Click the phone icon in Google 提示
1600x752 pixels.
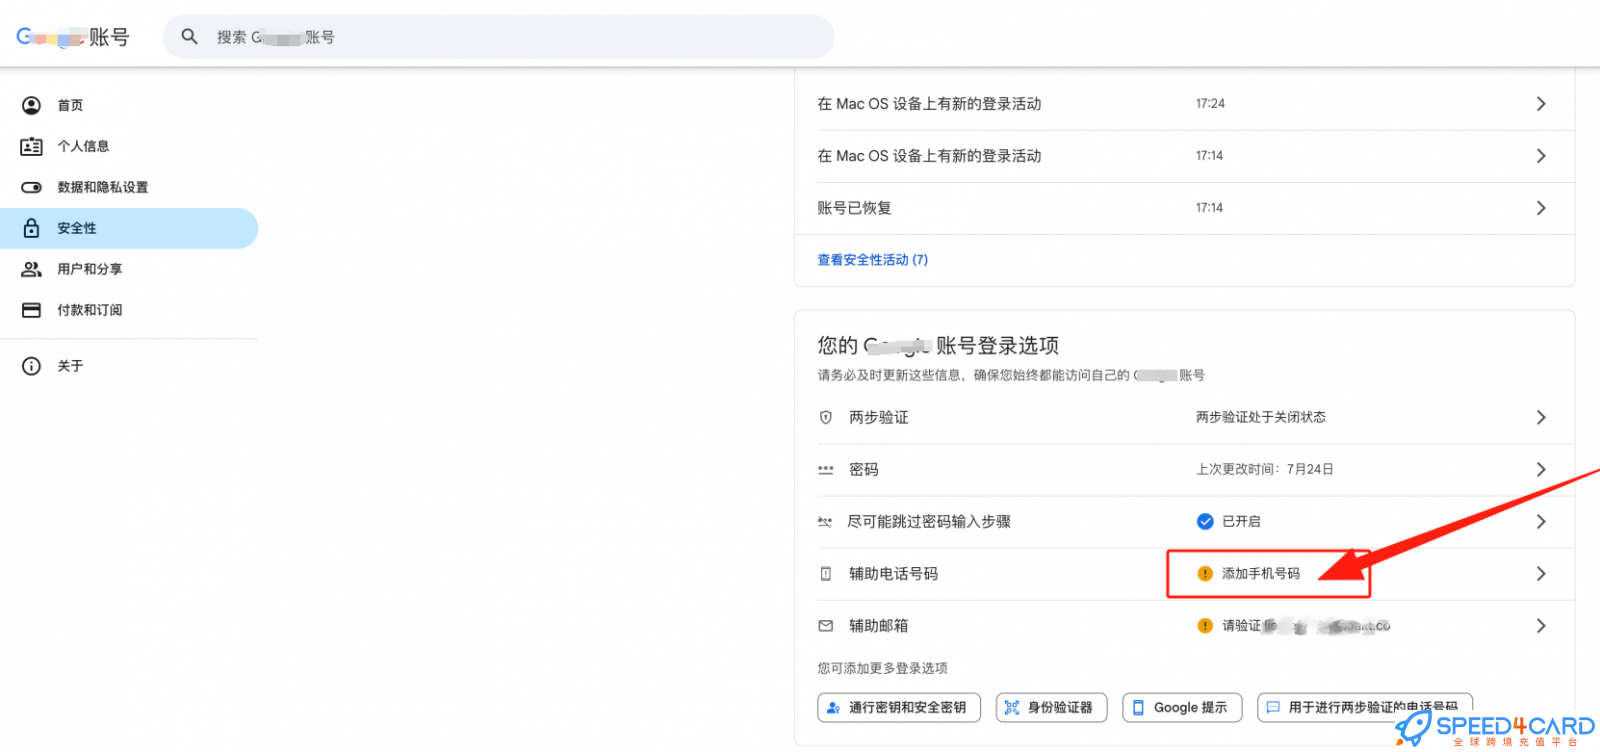(x=1138, y=707)
